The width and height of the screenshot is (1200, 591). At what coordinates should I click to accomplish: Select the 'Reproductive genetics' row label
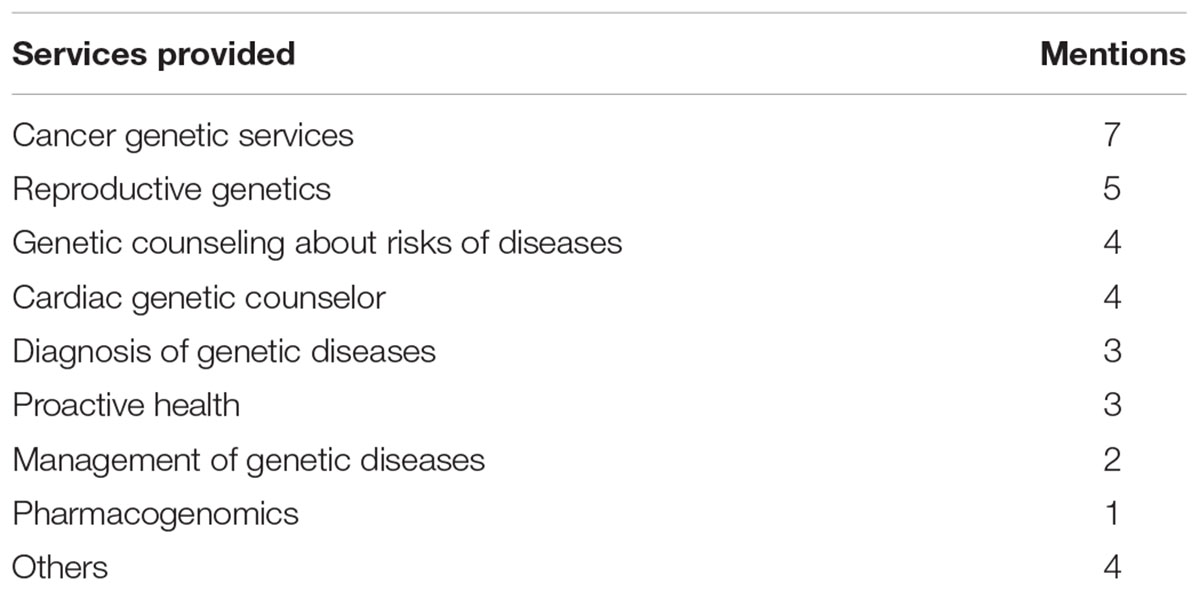171,189
